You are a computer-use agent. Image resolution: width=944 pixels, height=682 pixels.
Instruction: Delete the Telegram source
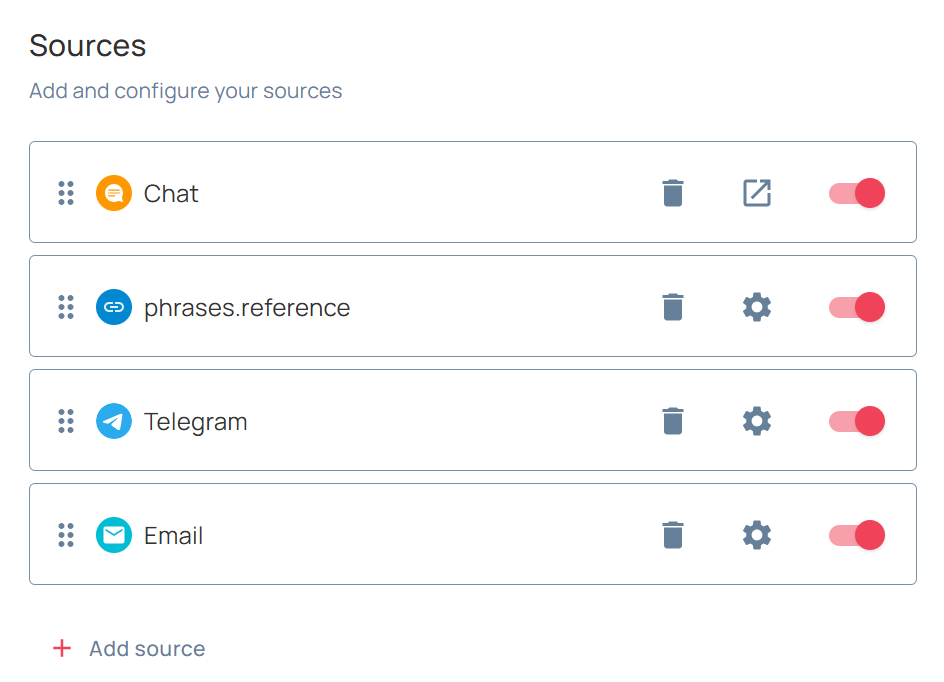coord(673,421)
